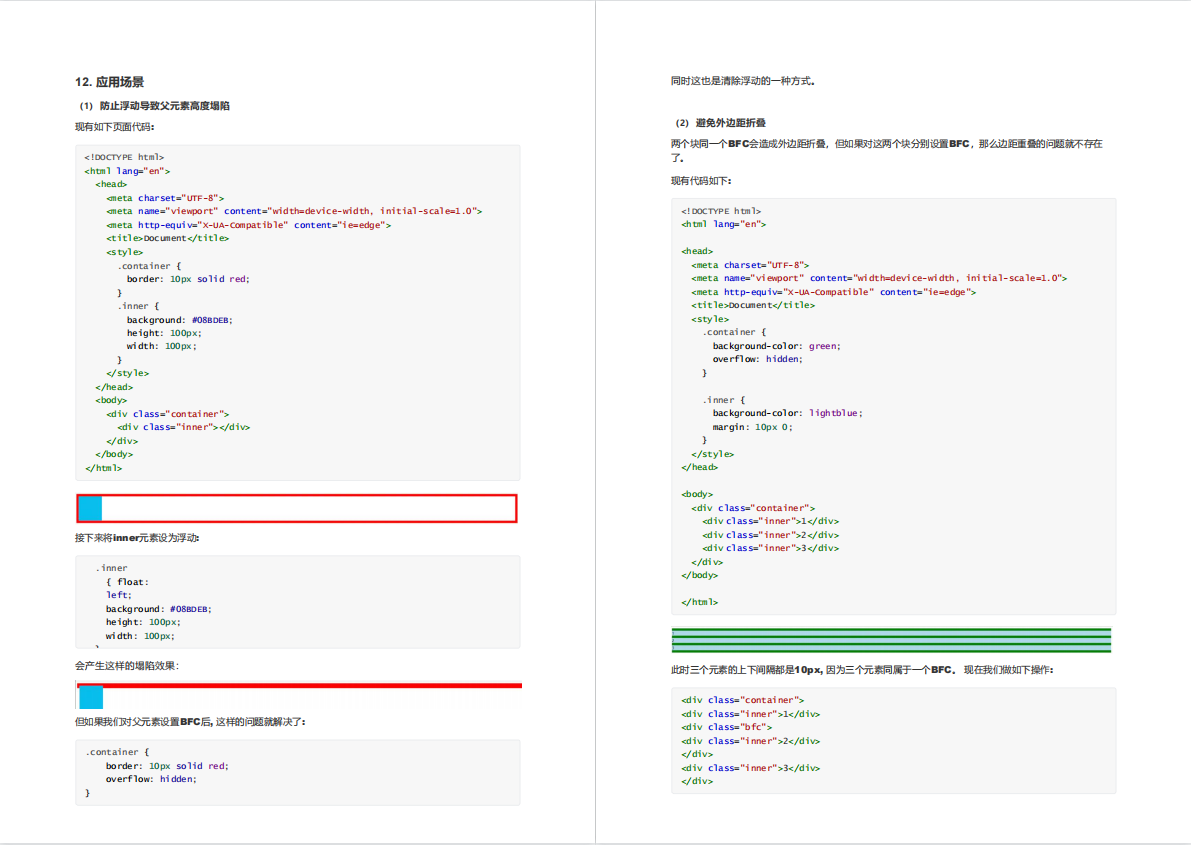Click the <div class="bfc"> code line
Viewport: 1191px width, 845px height.
click(726, 728)
